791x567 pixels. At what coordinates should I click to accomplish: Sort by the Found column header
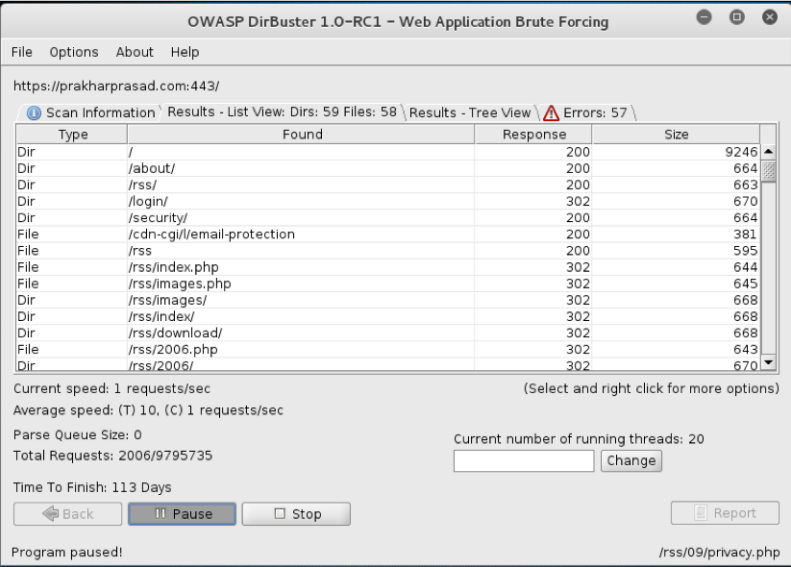[x=301, y=134]
